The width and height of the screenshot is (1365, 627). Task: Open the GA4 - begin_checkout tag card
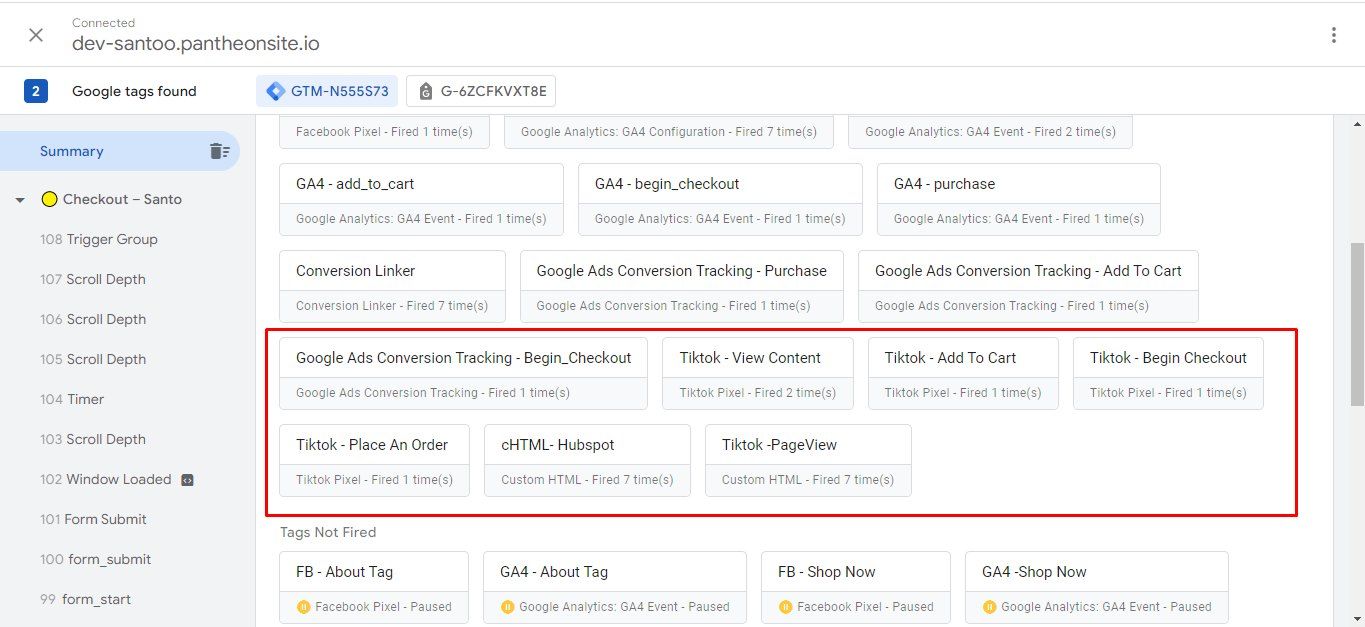point(720,199)
